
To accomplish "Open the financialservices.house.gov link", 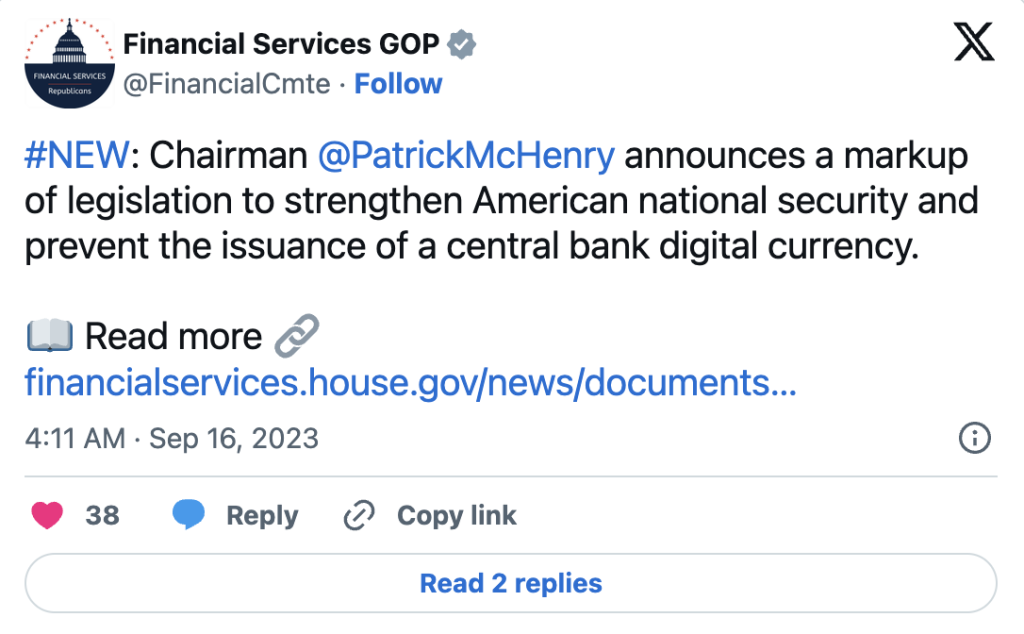I will (410, 383).
